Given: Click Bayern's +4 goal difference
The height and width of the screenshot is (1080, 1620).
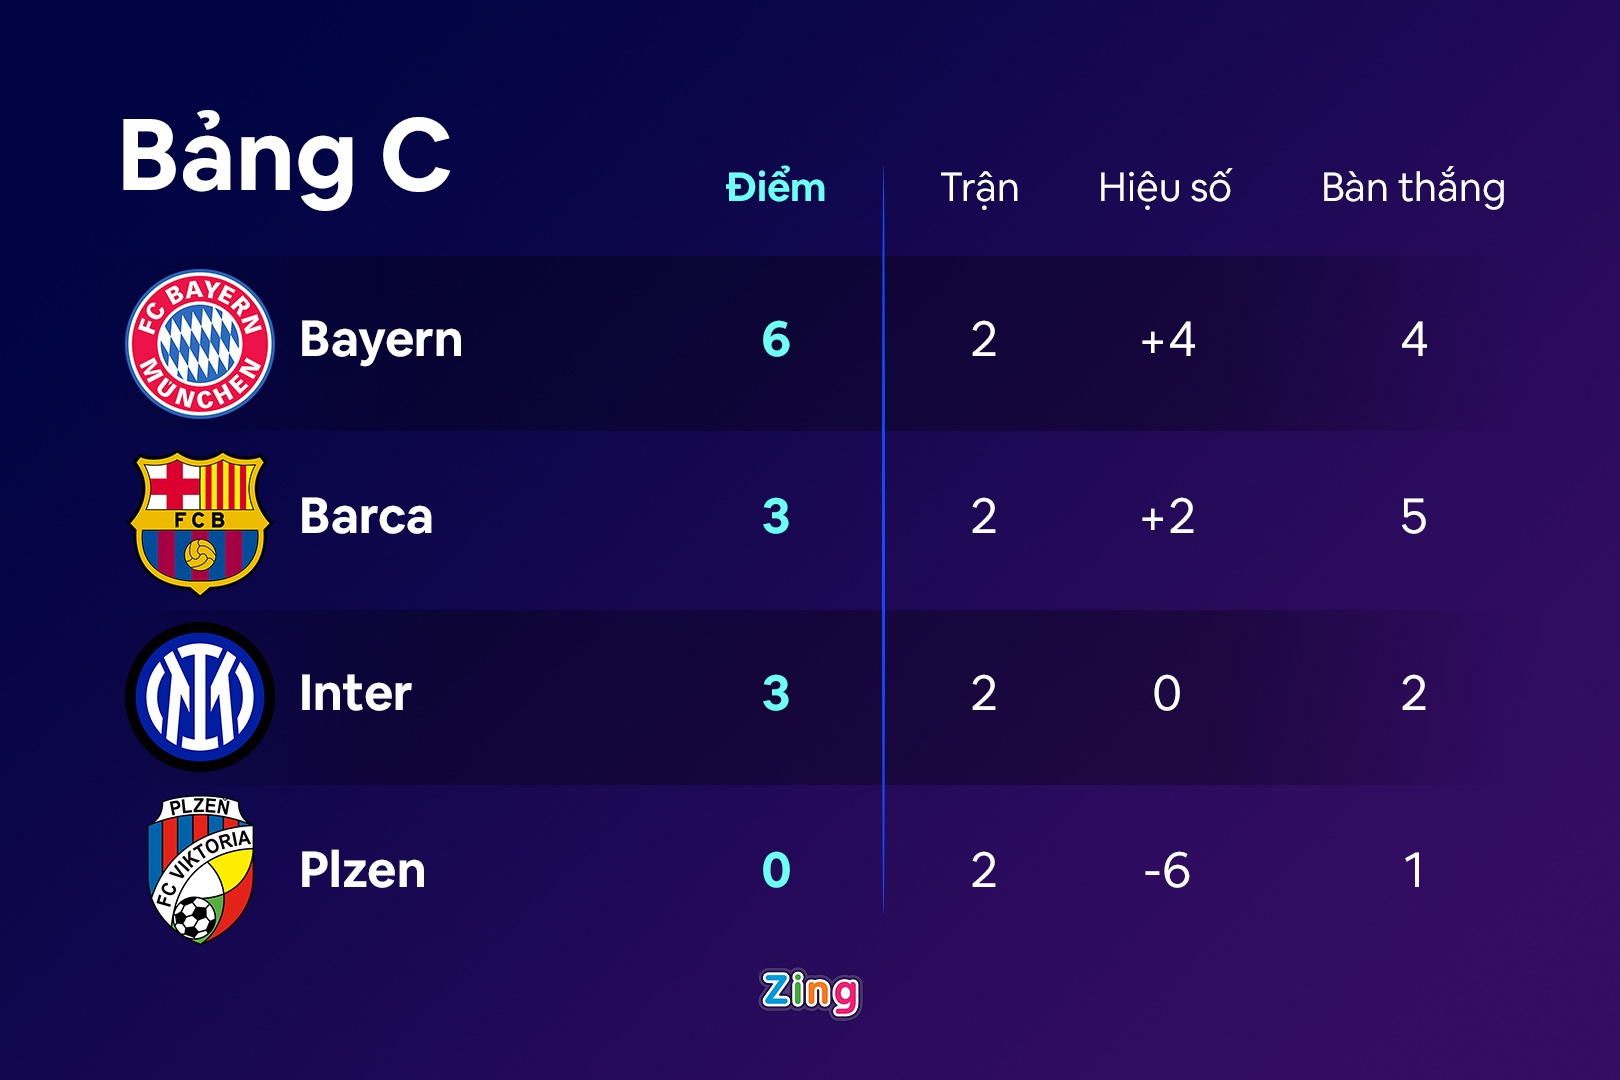Looking at the screenshot, I should (x=1167, y=340).
